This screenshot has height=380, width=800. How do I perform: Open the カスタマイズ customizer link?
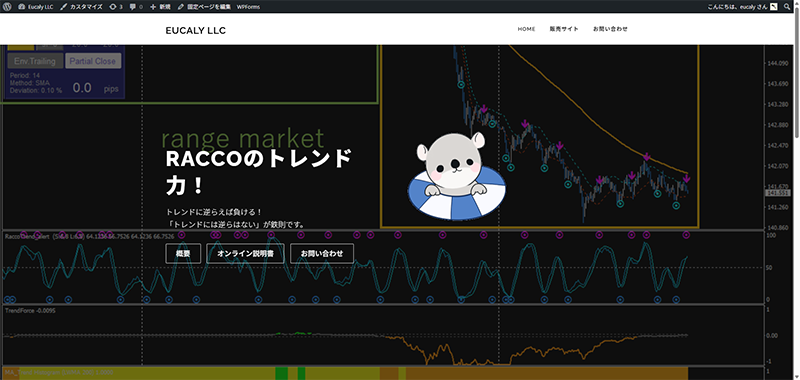tap(81, 7)
